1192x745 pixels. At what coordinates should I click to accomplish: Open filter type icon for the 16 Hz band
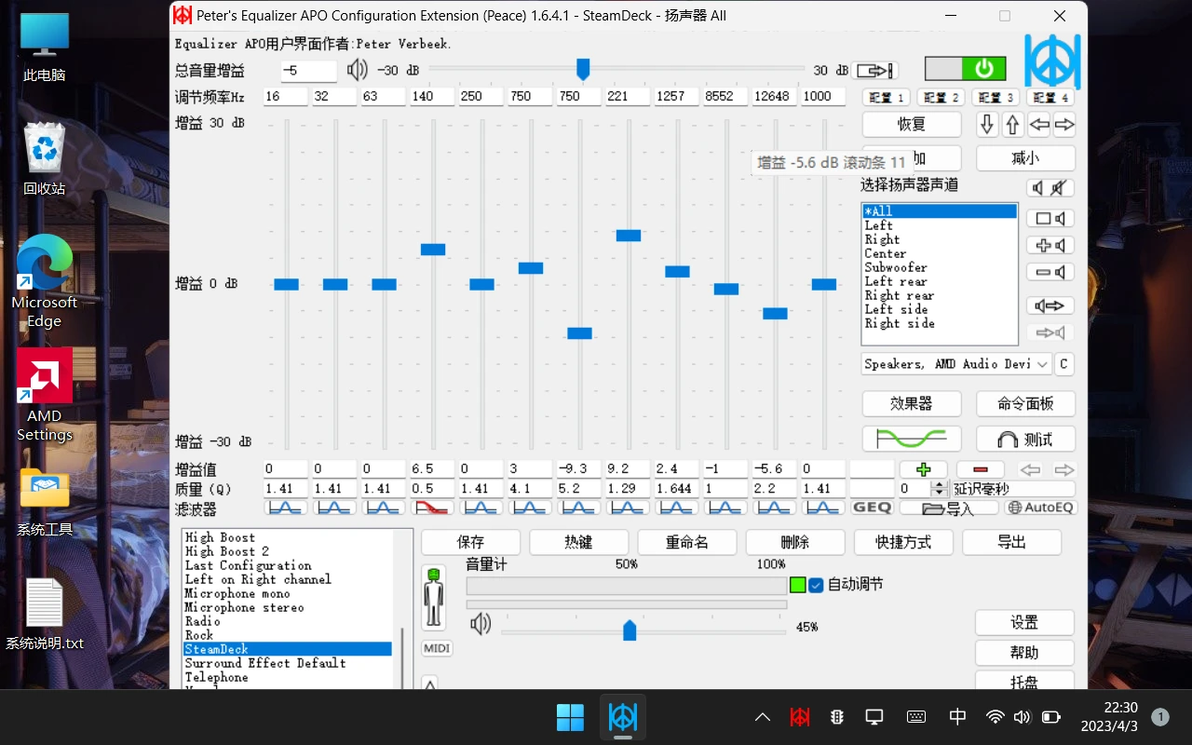(286, 507)
